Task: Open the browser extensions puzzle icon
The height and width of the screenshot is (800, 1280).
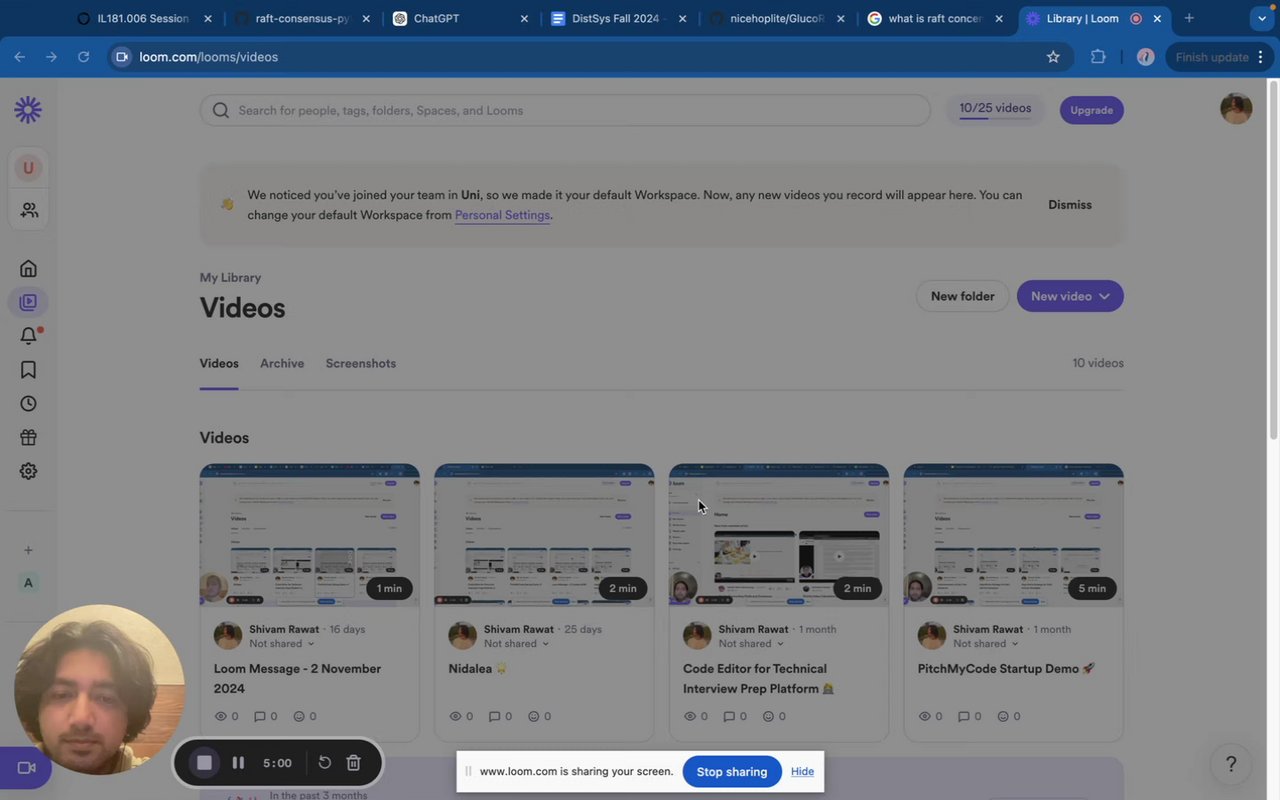Action: point(1098,57)
